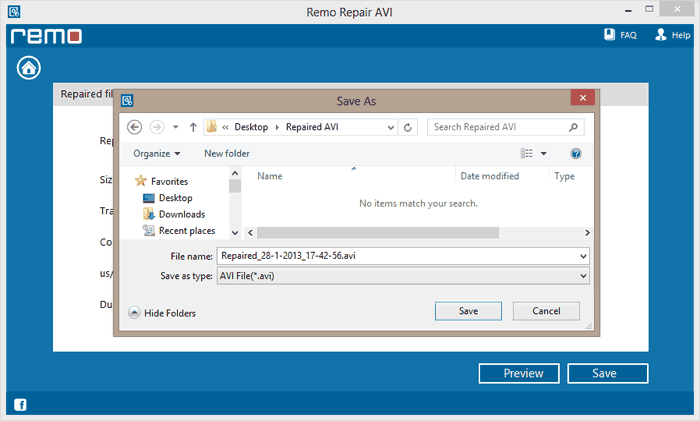700x421 pixels.
Task: Create a New folder
Action: tap(227, 154)
